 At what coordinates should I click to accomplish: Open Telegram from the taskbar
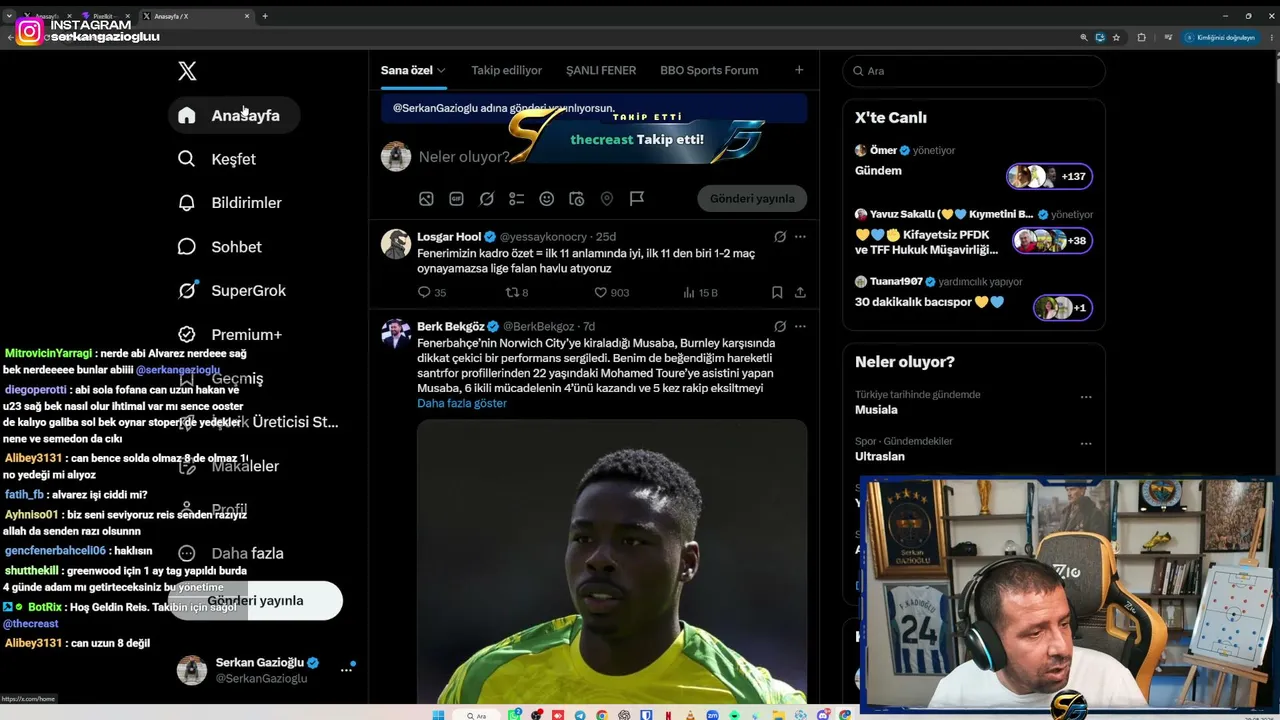click(581, 715)
